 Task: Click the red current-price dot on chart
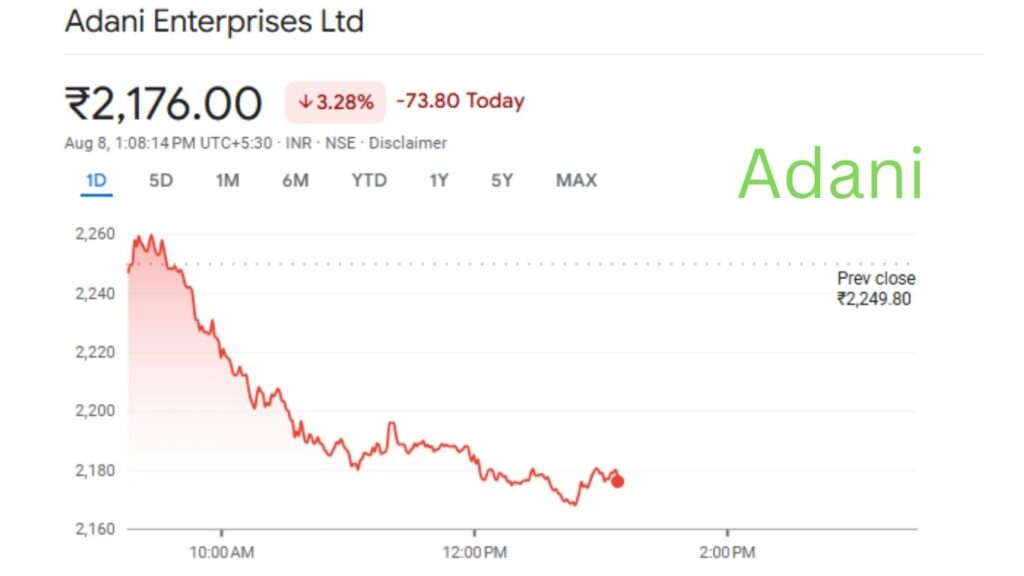click(618, 481)
